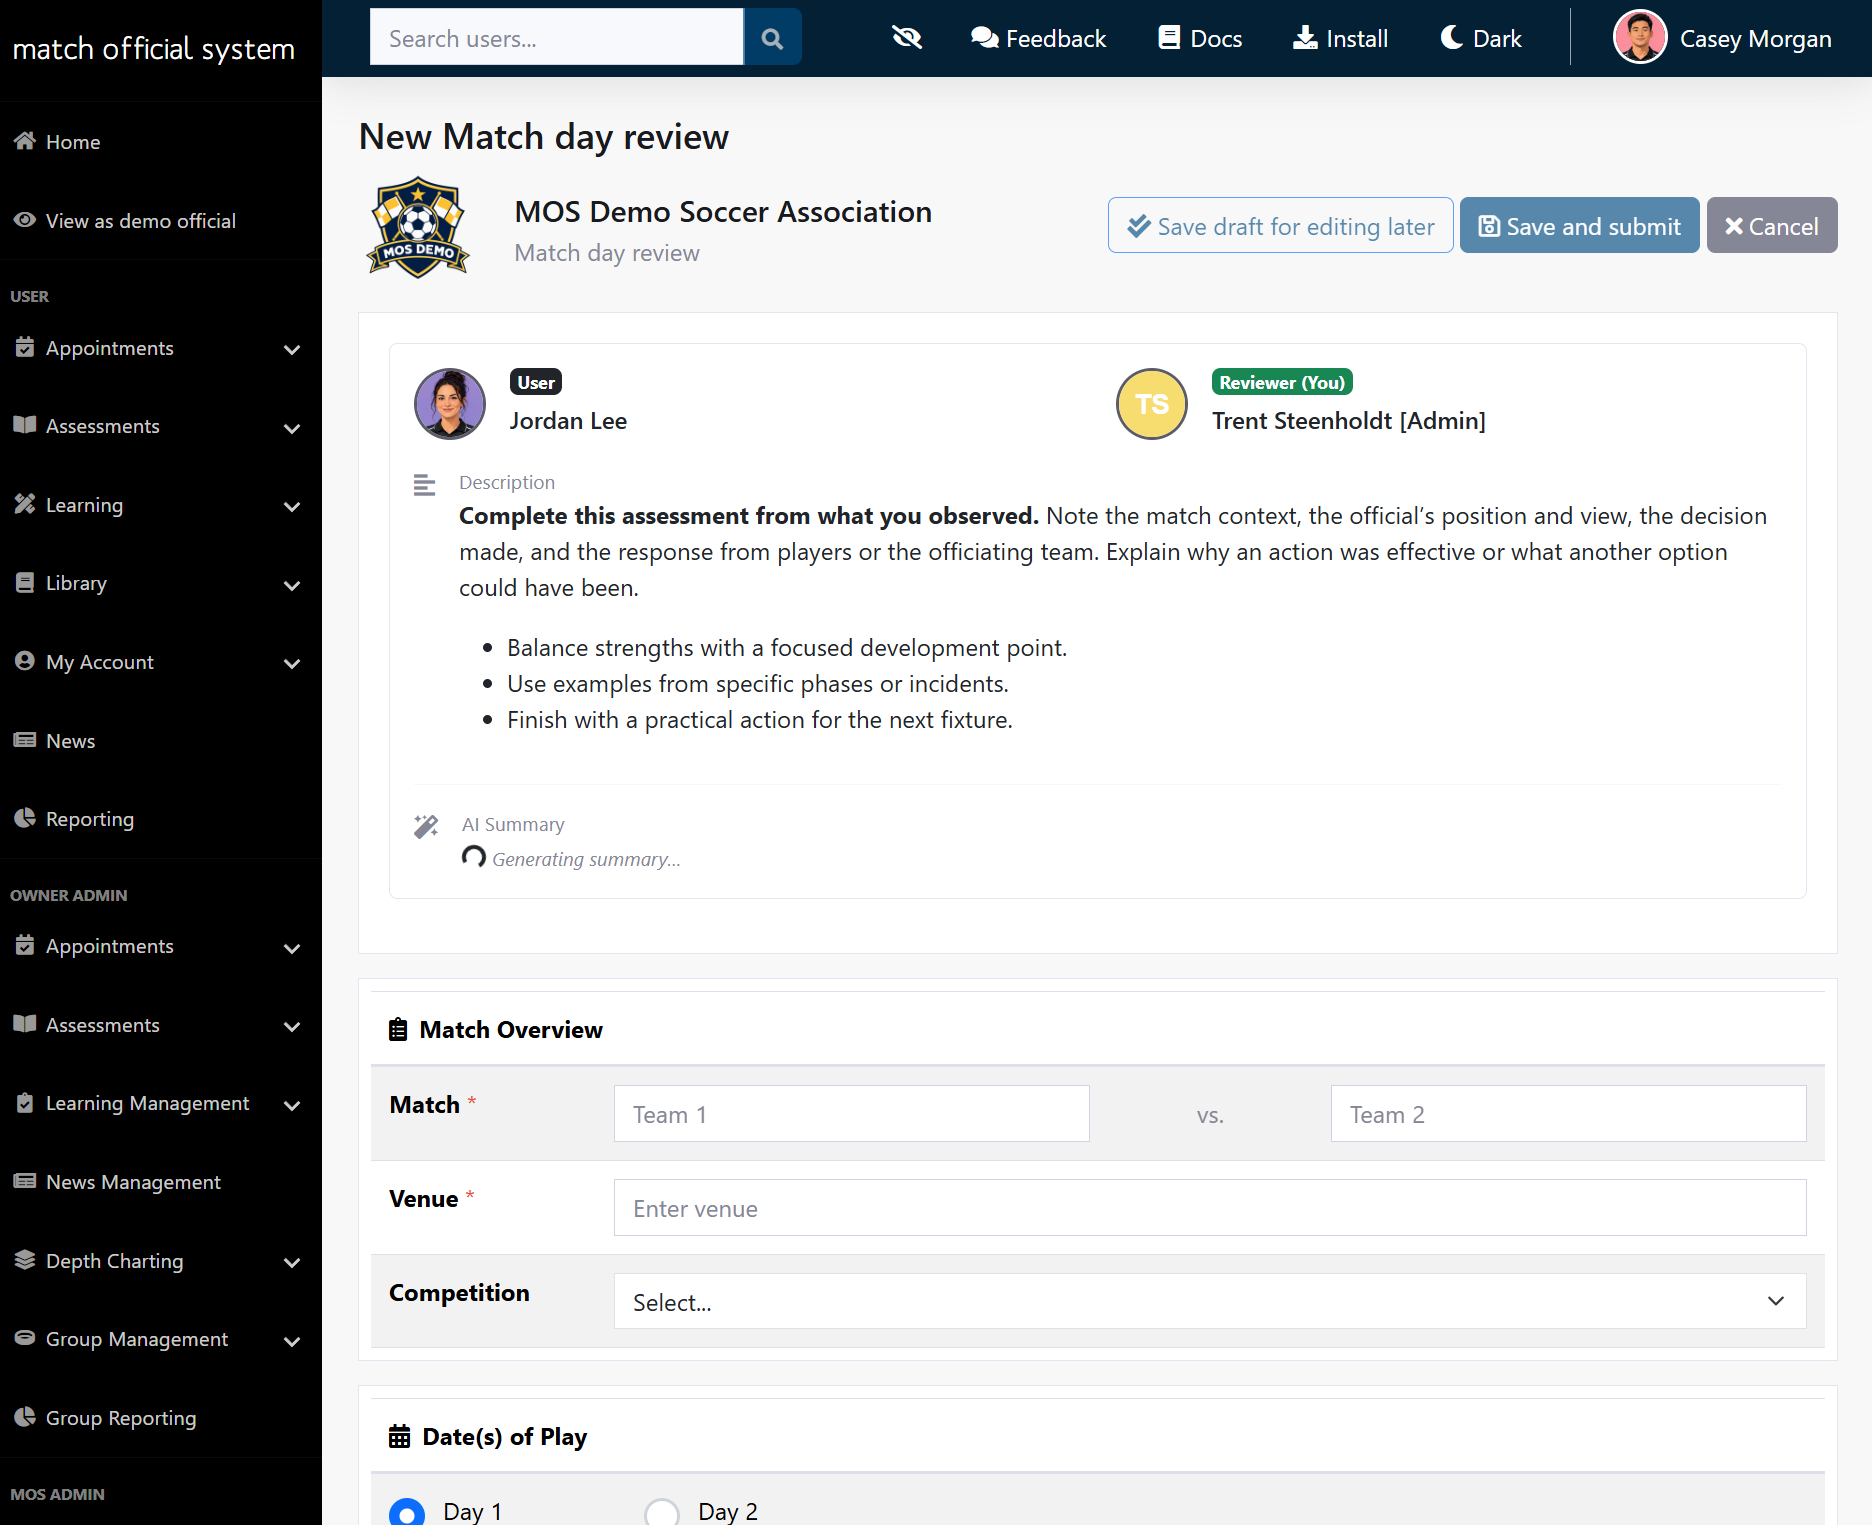Cancel the match day review
Image resolution: width=1872 pixels, height=1525 pixels.
pos(1771,226)
